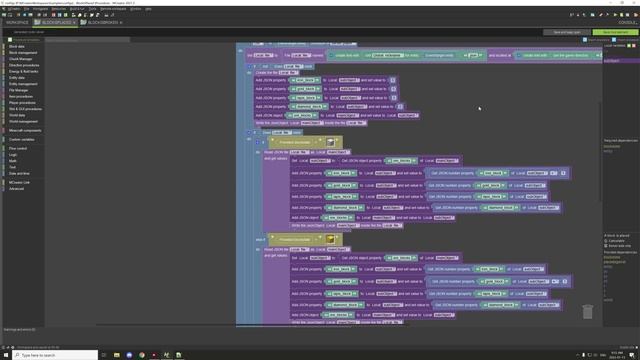Open the MCreator taskbar icon
640x360 pixels.
[x=167, y=355]
